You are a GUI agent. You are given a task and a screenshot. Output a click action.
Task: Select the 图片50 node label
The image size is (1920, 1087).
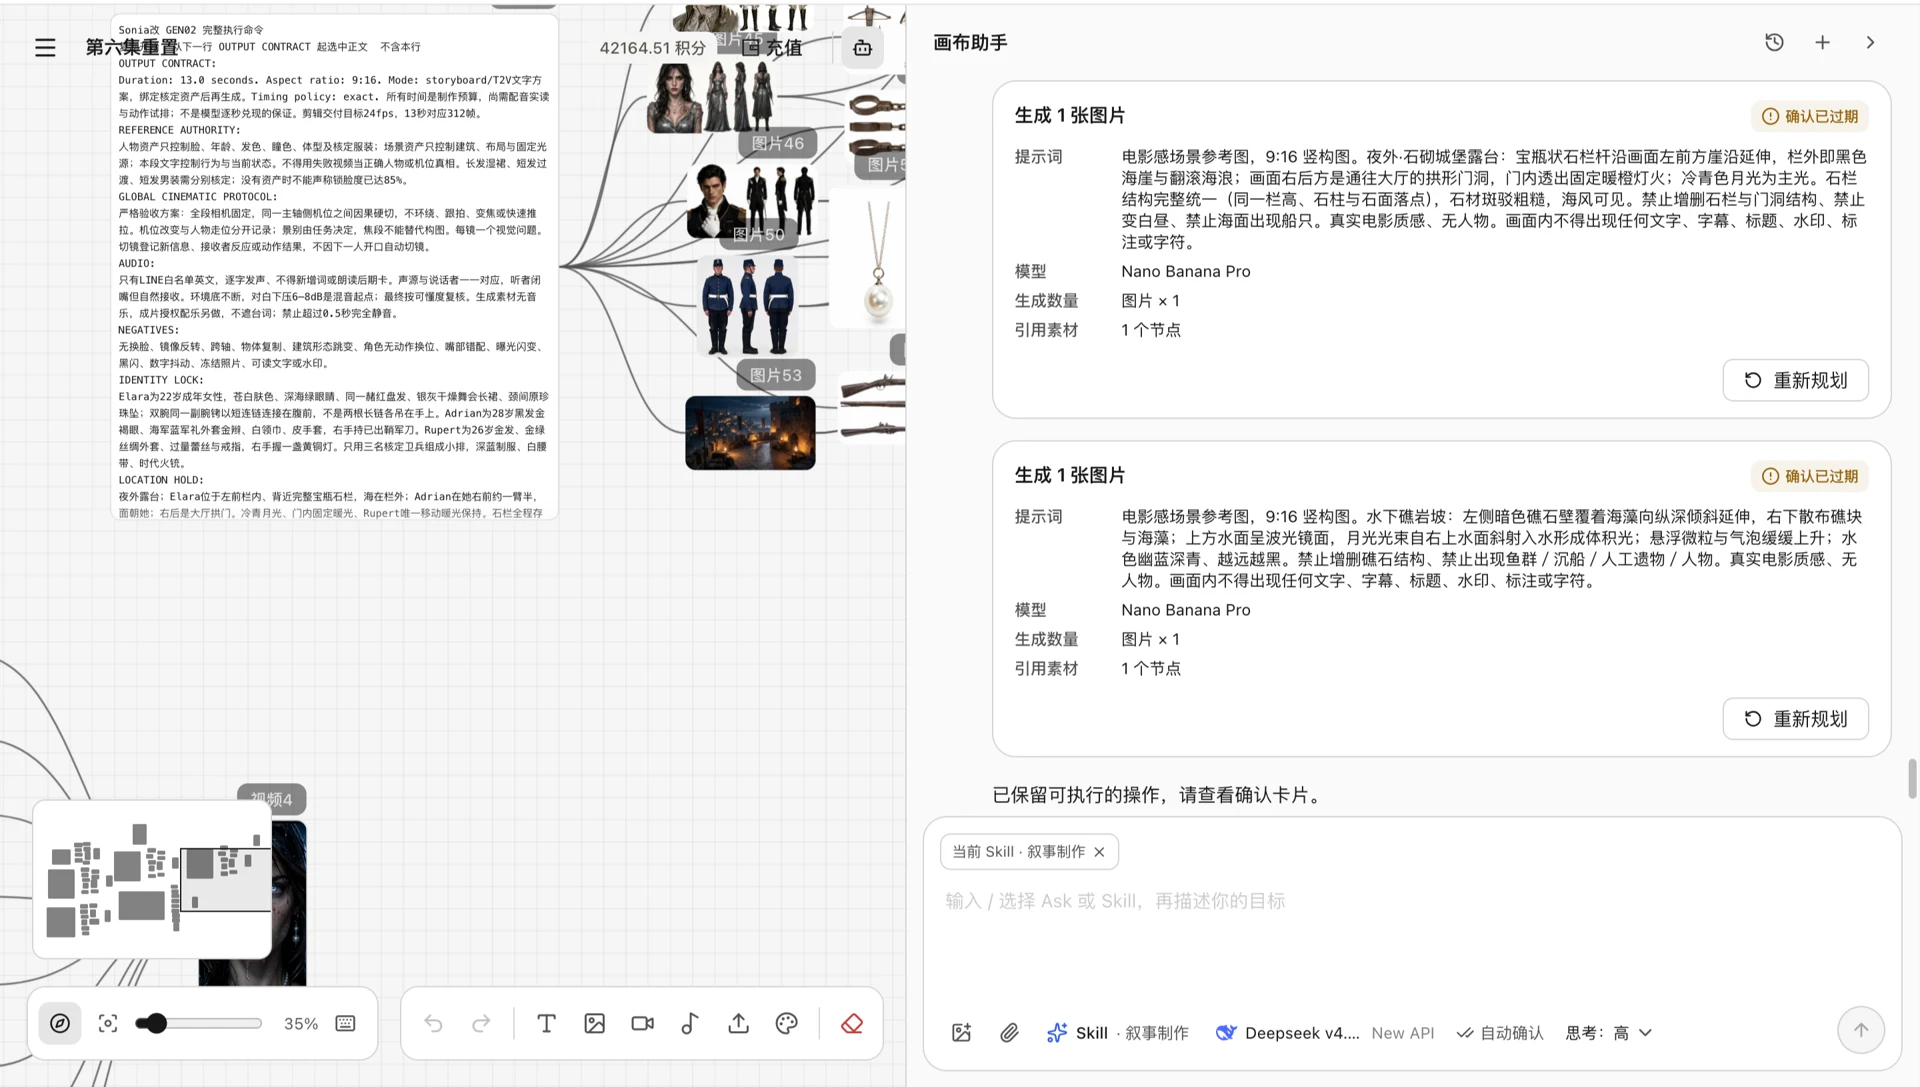(x=758, y=234)
